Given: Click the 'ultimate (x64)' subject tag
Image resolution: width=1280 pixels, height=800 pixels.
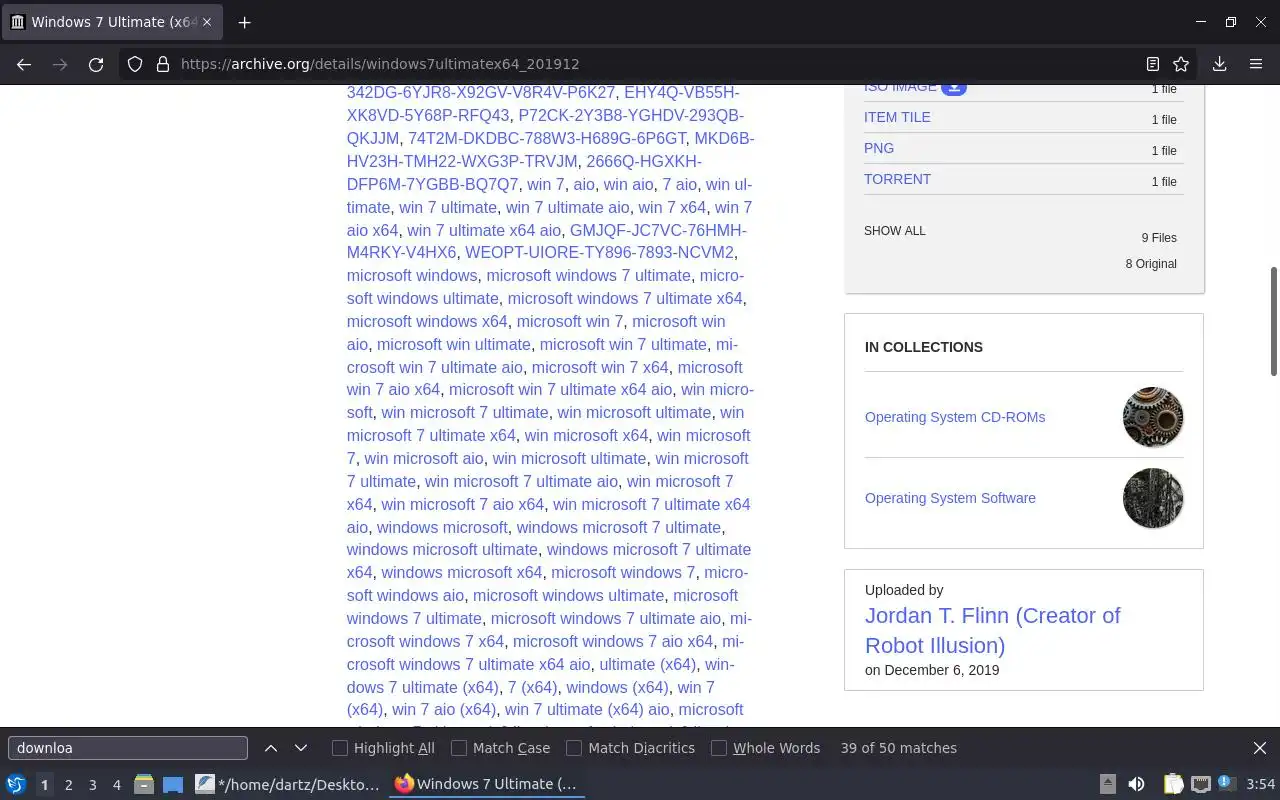Looking at the screenshot, I should [x=647, y=664].
